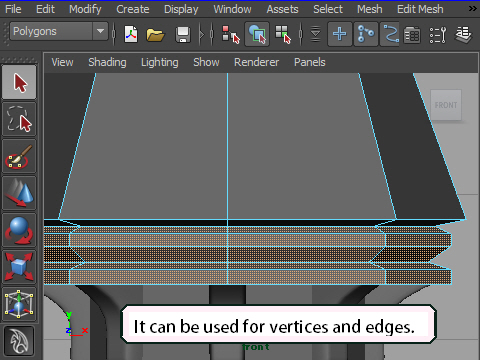Screen dimensions: 480x360
Task: Click the FRONT view cube face
Action: pos(446,105)
